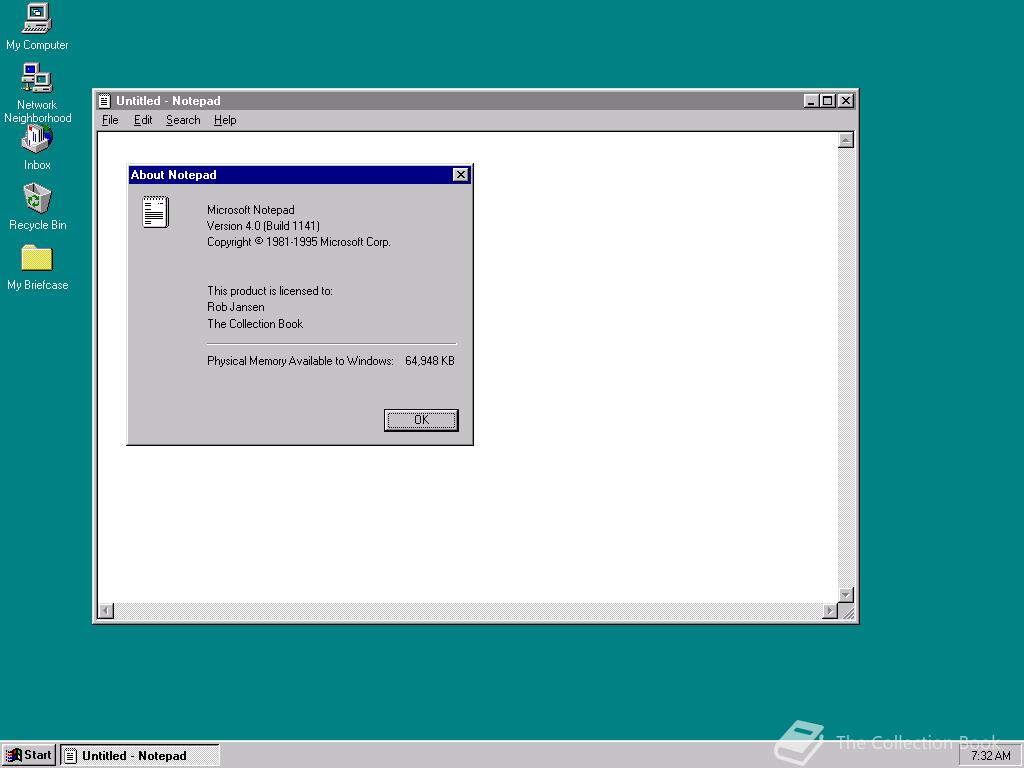Click OK in About Notepad dialog
Image resolution: width=1024 pixels, height=768 pixels.
pyautogui.click(x=421, y=420)
